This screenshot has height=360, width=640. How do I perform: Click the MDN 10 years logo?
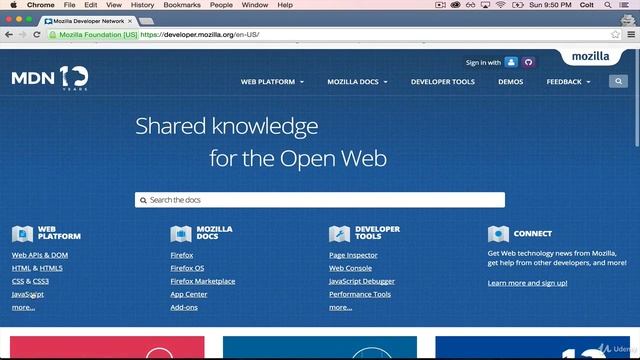[x=50, y=78]
